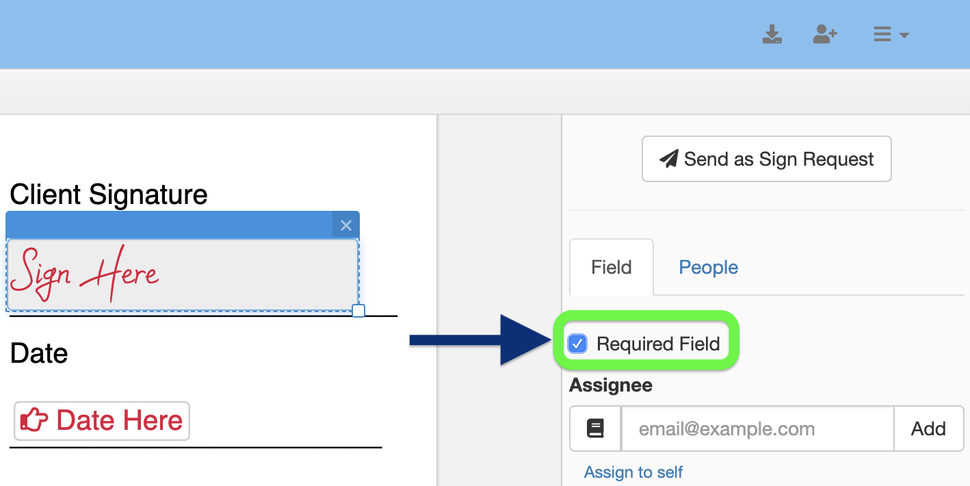This screenshot has height=486, width=970.
Task: Click Send as Sign Request button
Action: pyautogui.click(x=766, y=159)
